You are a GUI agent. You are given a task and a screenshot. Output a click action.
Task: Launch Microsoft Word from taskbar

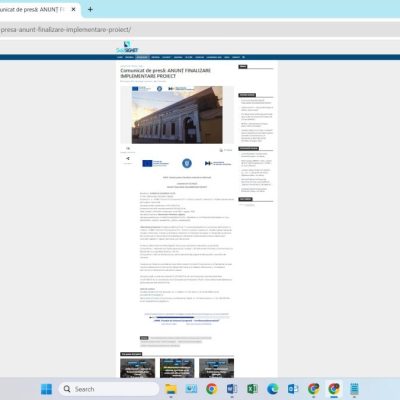pyautogui.click(x=232, y=389)
